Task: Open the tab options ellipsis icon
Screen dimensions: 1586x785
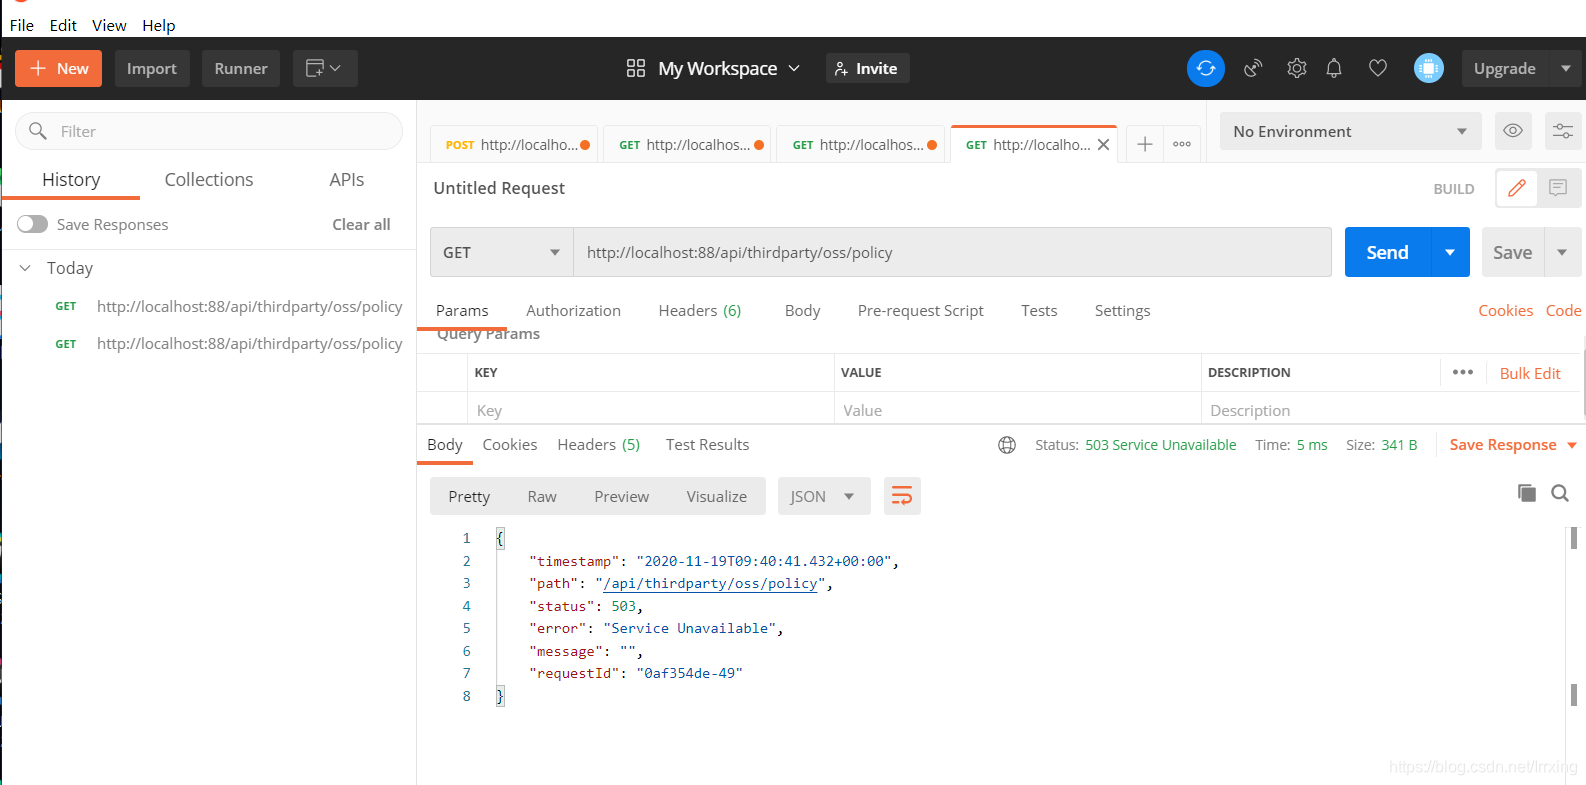Action: (1182, 144)
